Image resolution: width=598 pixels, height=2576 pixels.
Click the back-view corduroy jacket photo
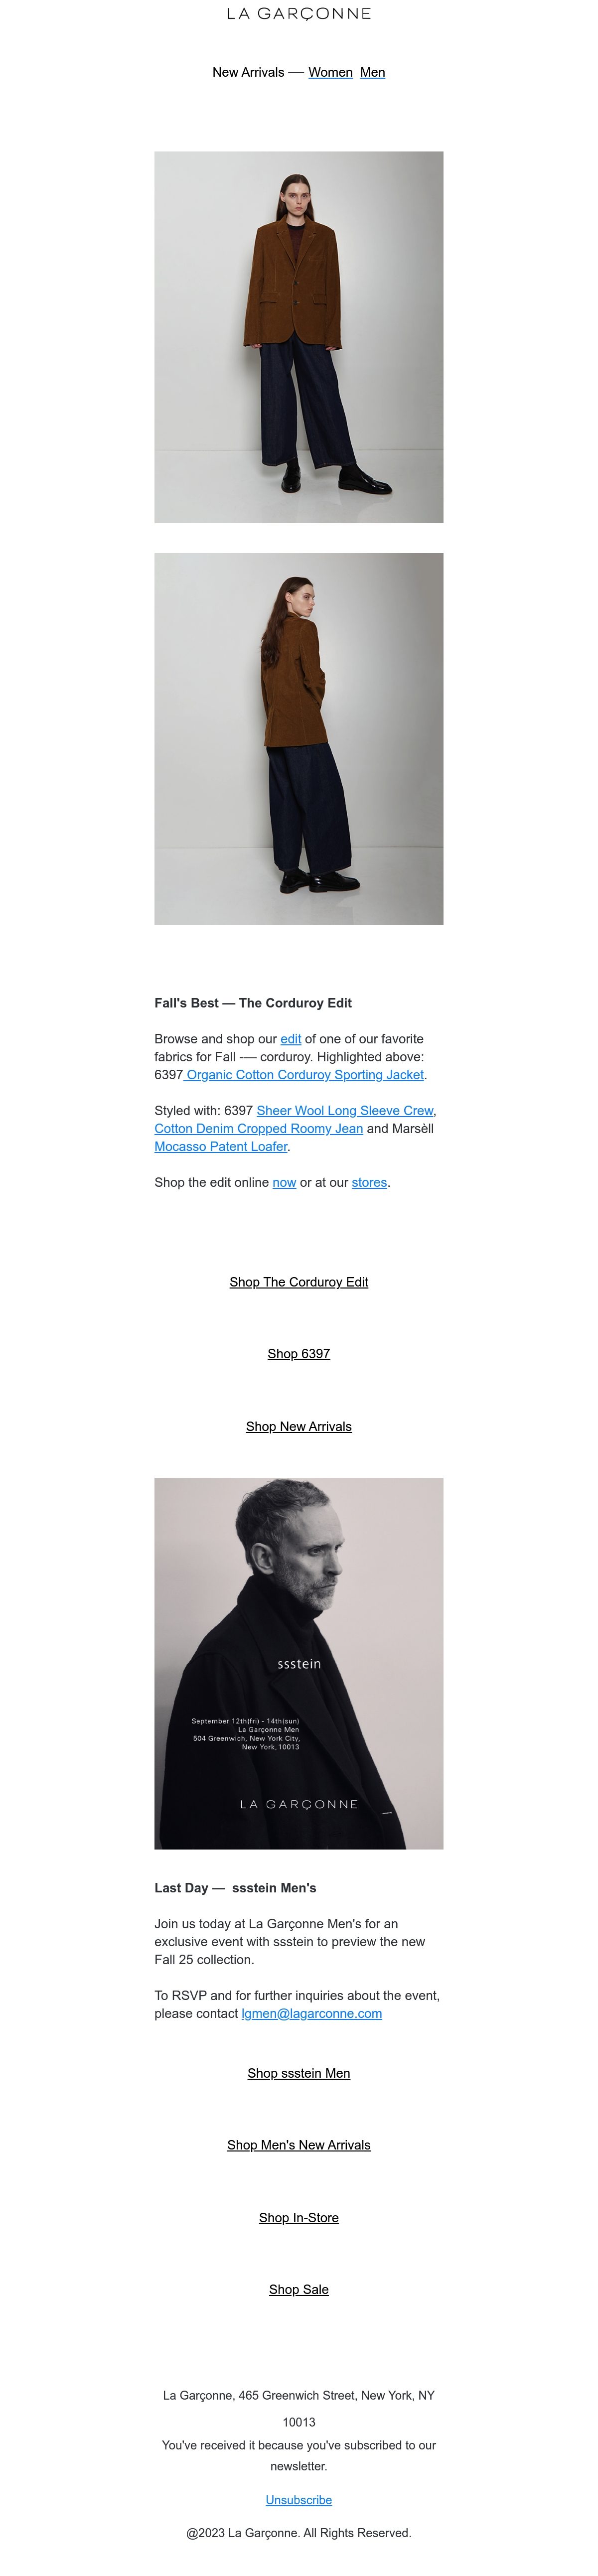pos(298,739)
